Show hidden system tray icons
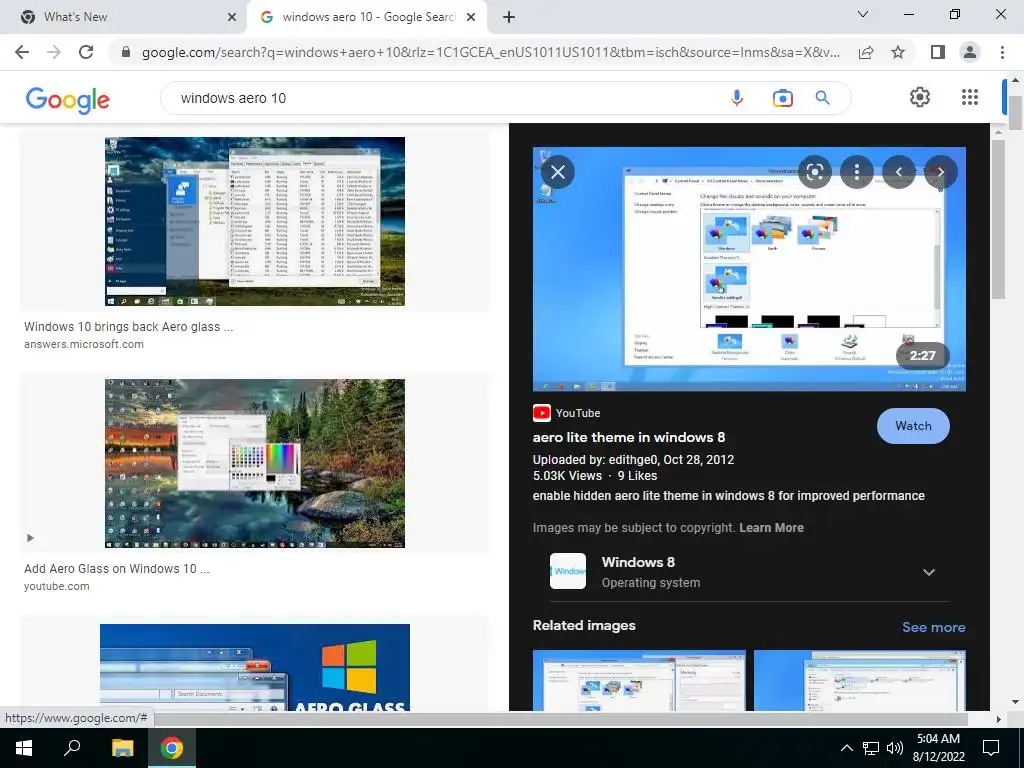The height and width of the screenshot is (768, 1024). pyautogui.click(x=846, y=748)
